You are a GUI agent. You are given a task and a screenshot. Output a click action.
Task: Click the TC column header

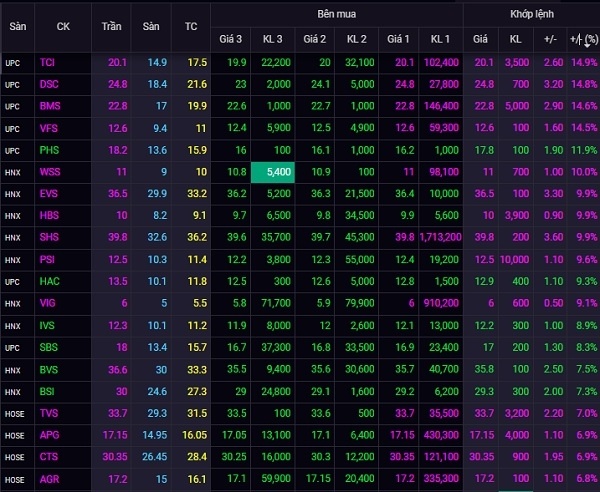click(191, 26)
